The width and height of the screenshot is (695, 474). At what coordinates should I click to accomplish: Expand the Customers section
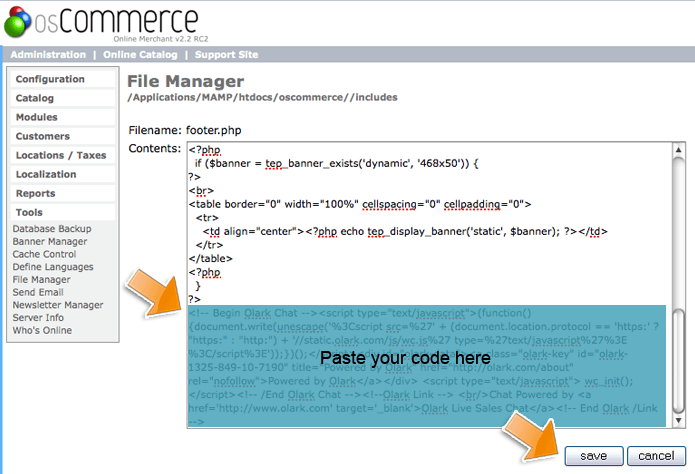(43, 136)
